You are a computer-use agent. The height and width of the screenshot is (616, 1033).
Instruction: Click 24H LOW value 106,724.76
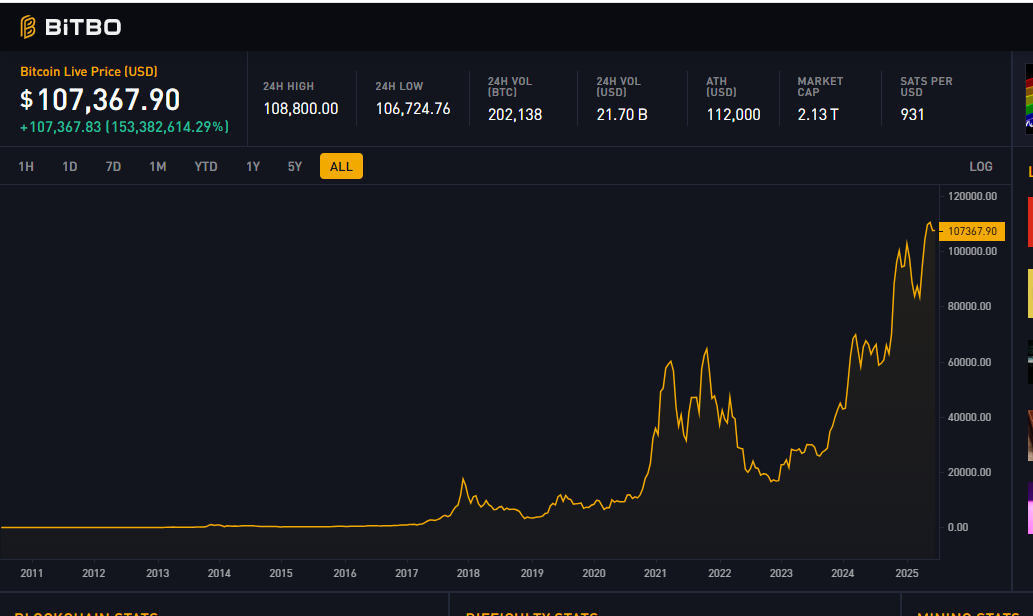click(x=413, y=109)
